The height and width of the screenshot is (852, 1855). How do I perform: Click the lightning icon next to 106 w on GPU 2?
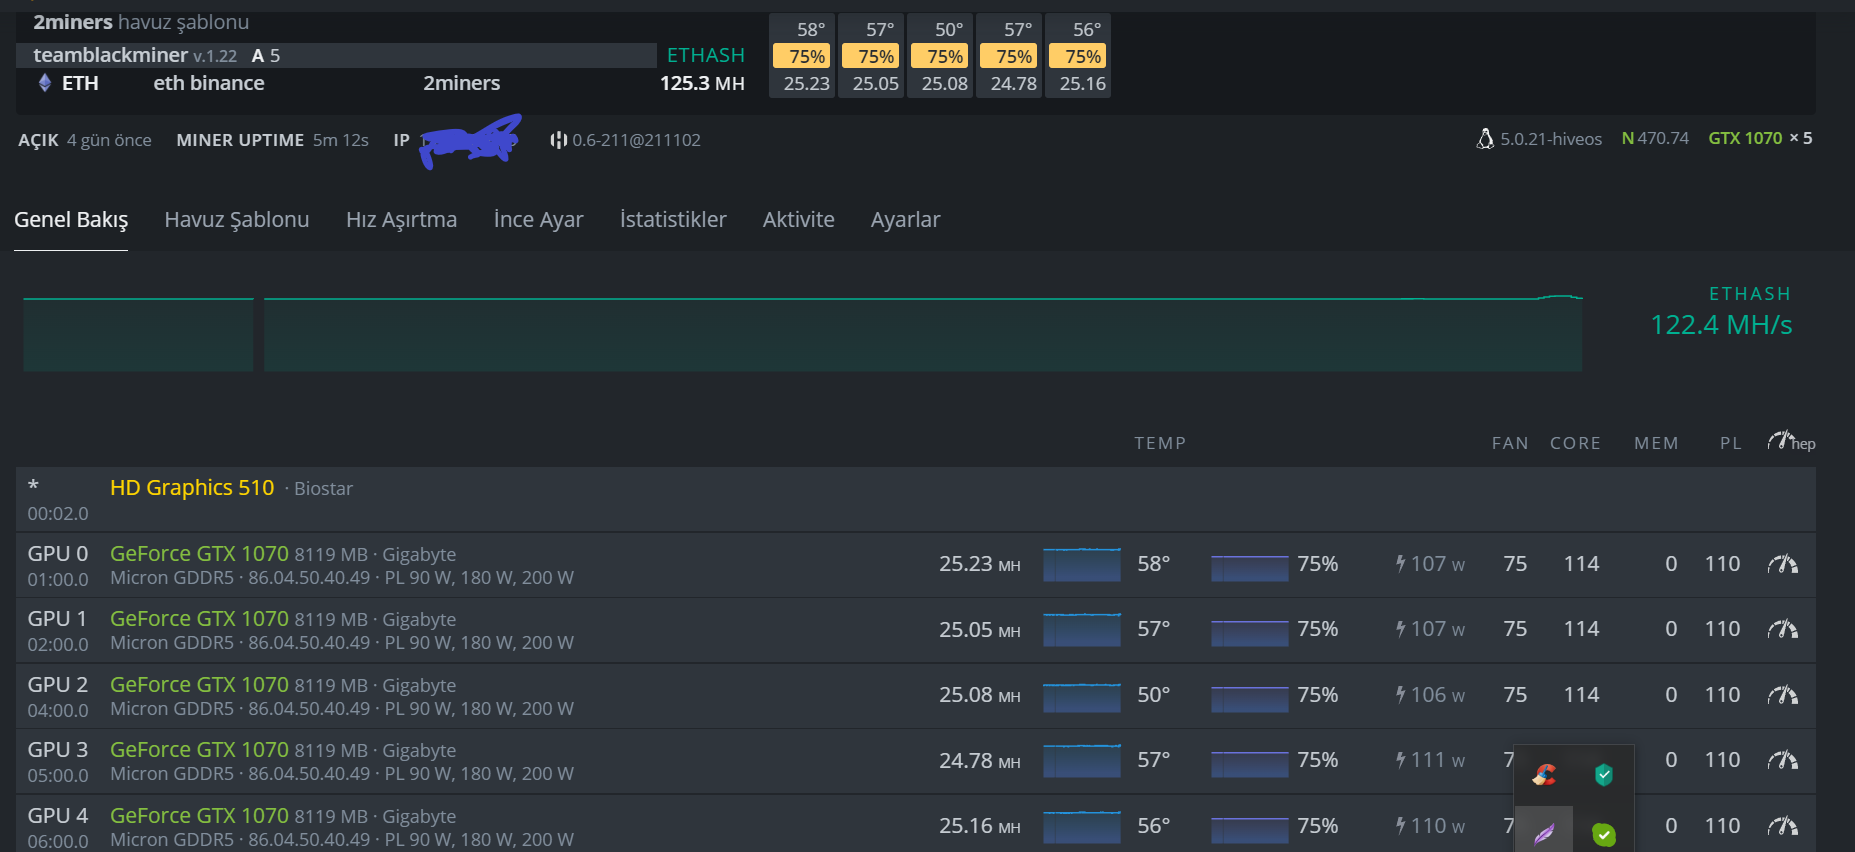[x=1401, y=695]
